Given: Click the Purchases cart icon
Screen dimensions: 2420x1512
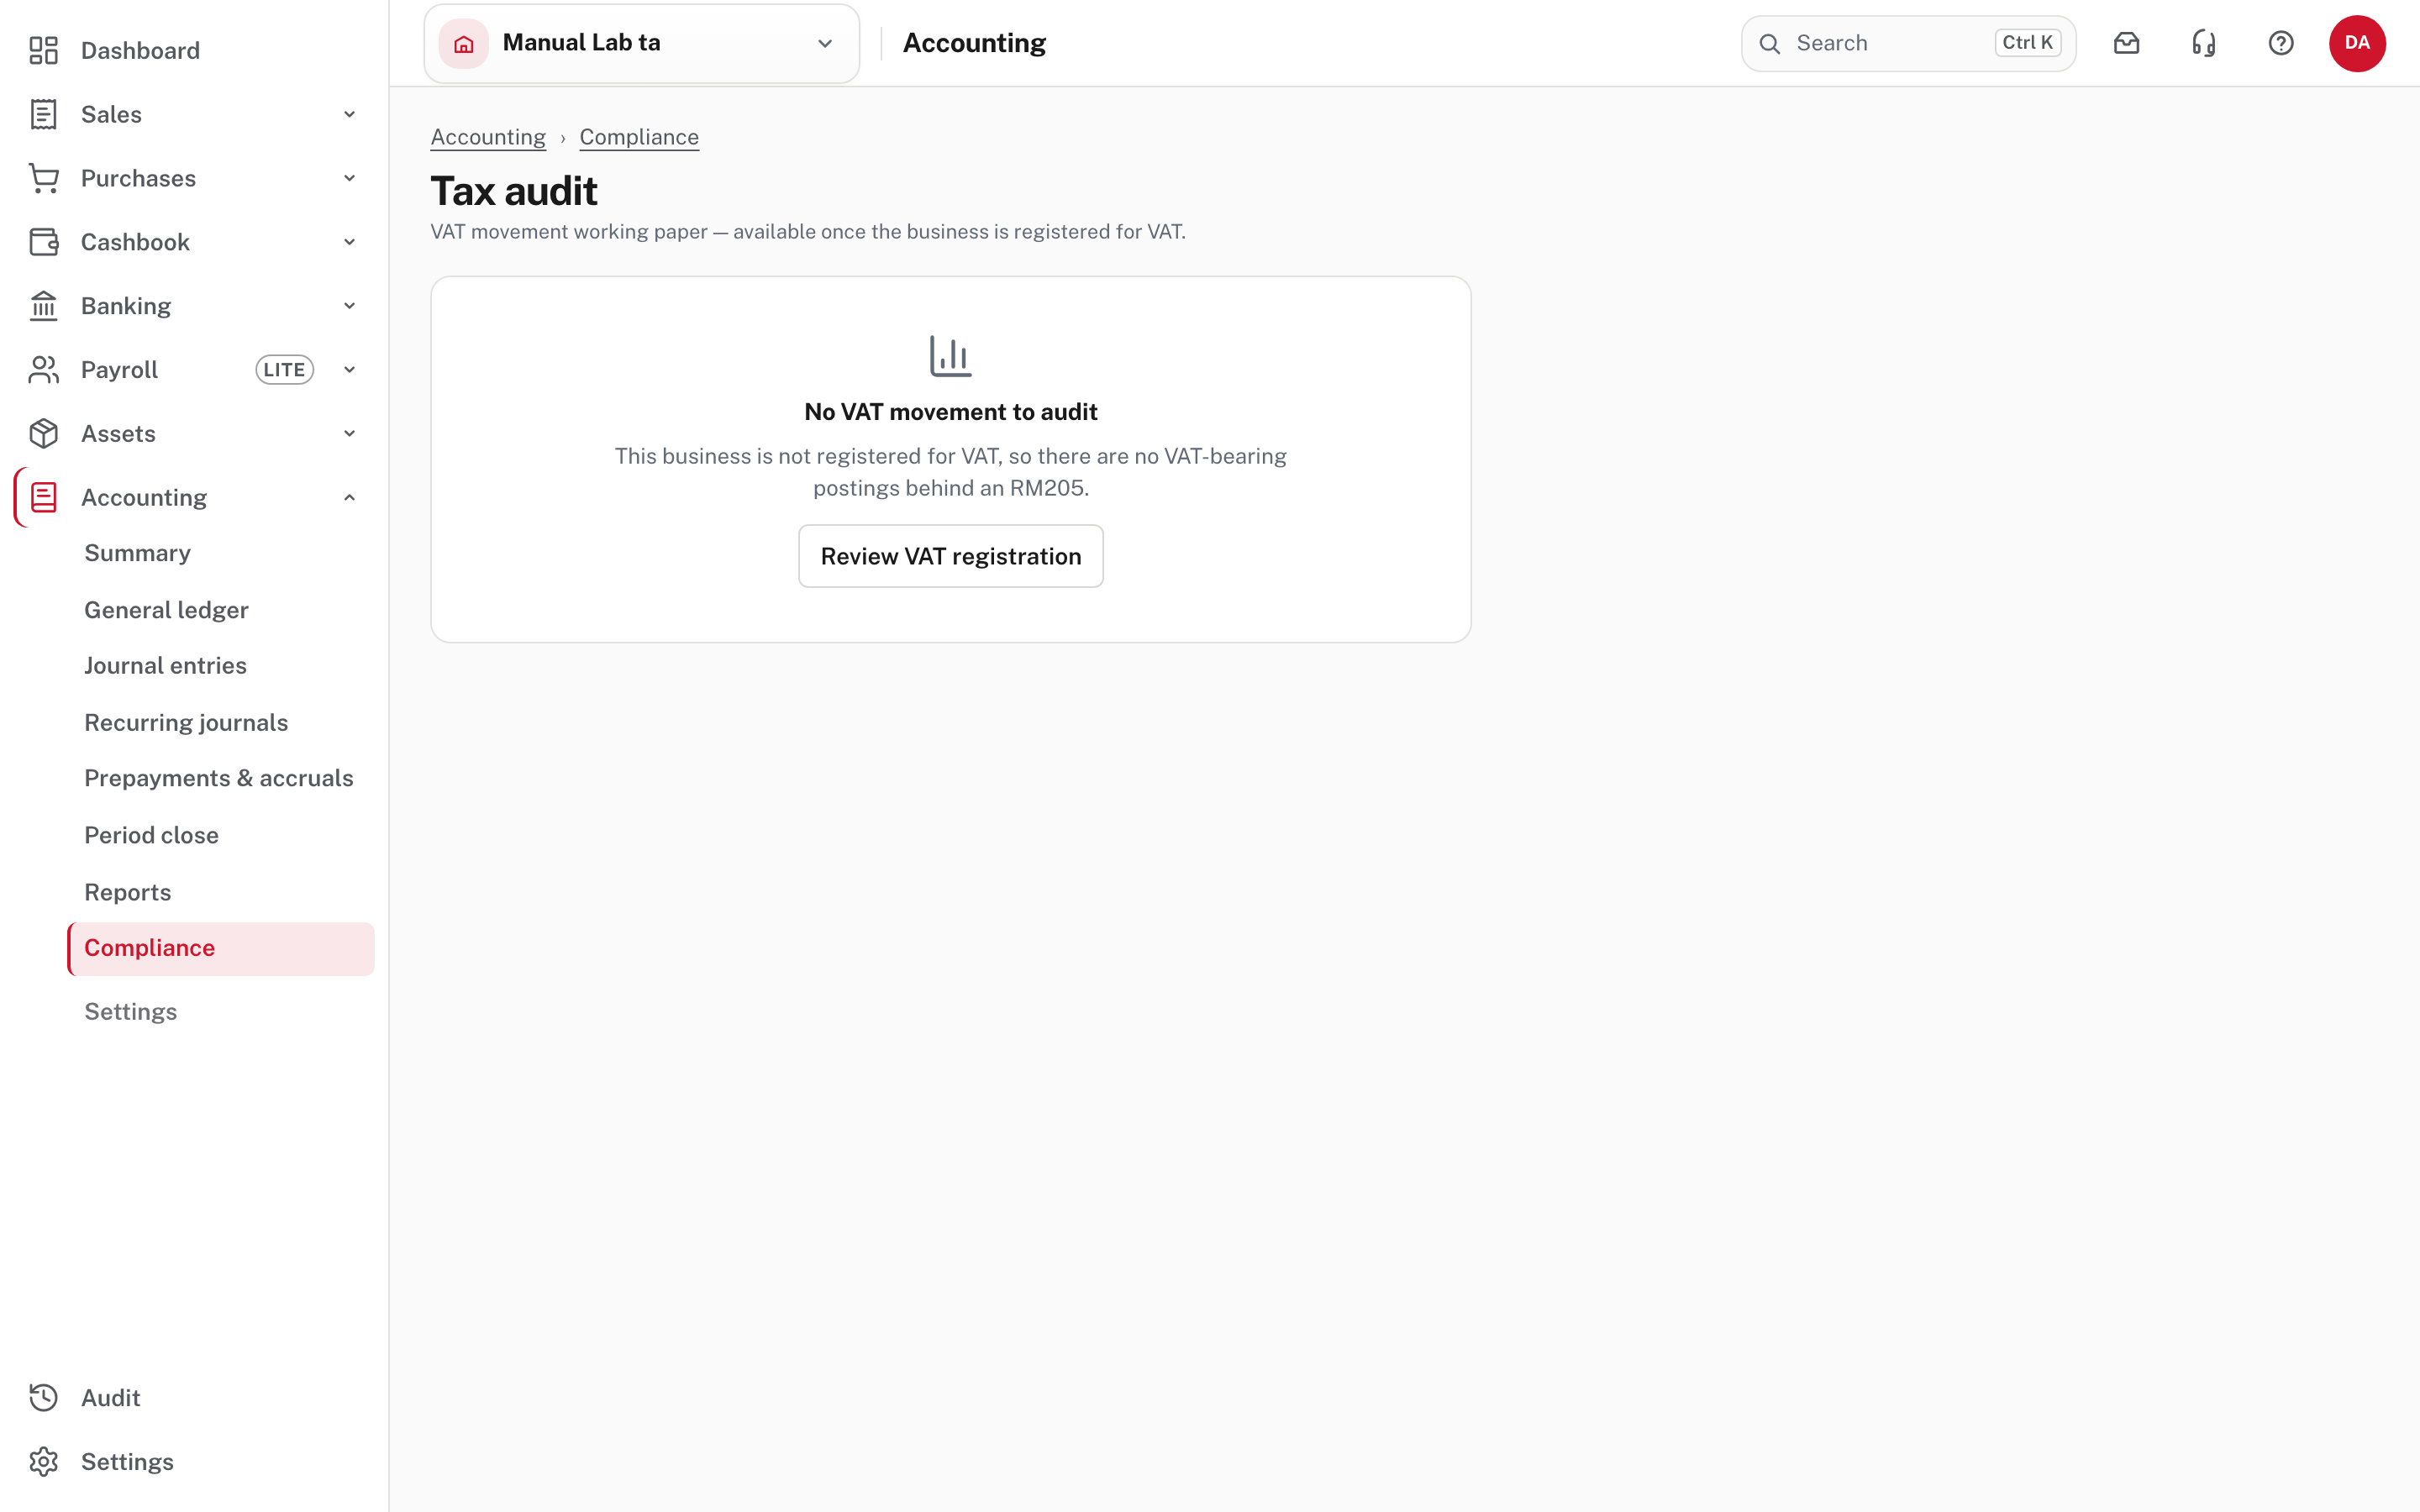Looking at the screenshot, I should [x=43, y=178].
